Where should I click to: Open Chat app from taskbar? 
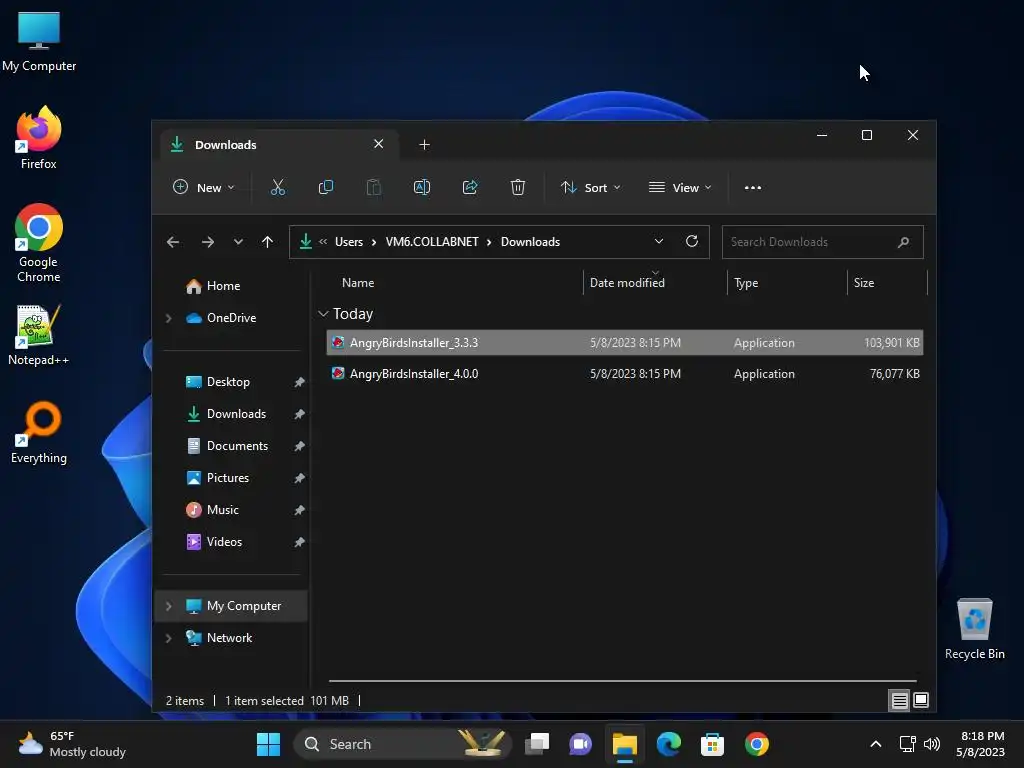tap(581, 744)
